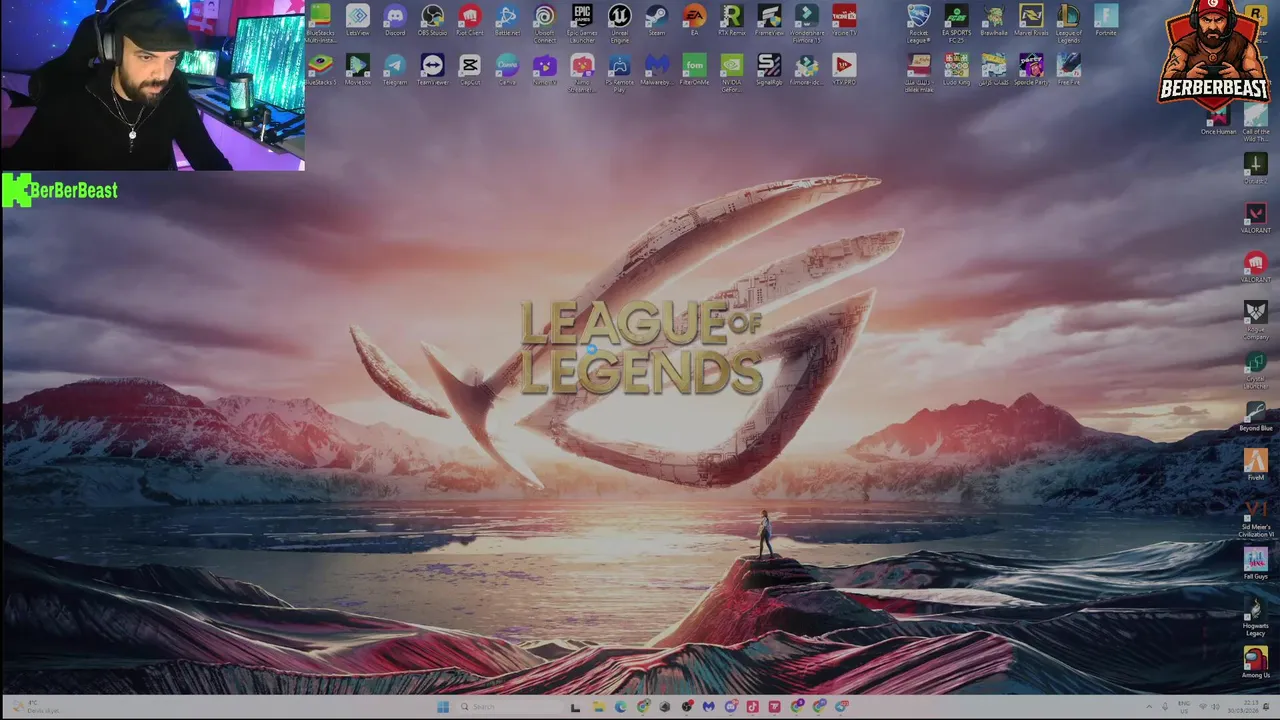Open the Windows Start menu
Screen dimensions: 1280x720
[443, 707]
